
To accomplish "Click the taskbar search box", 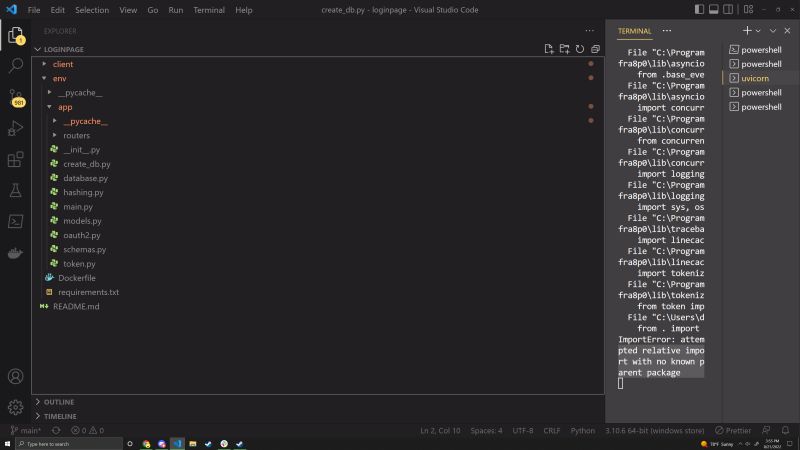I will 69,444.
